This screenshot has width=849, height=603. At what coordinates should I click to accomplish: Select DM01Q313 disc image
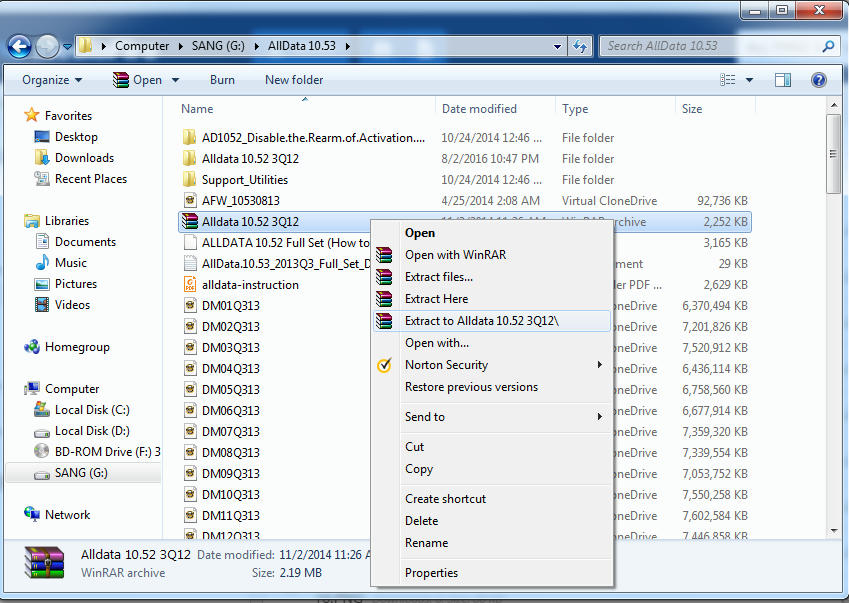pos(222,306)
